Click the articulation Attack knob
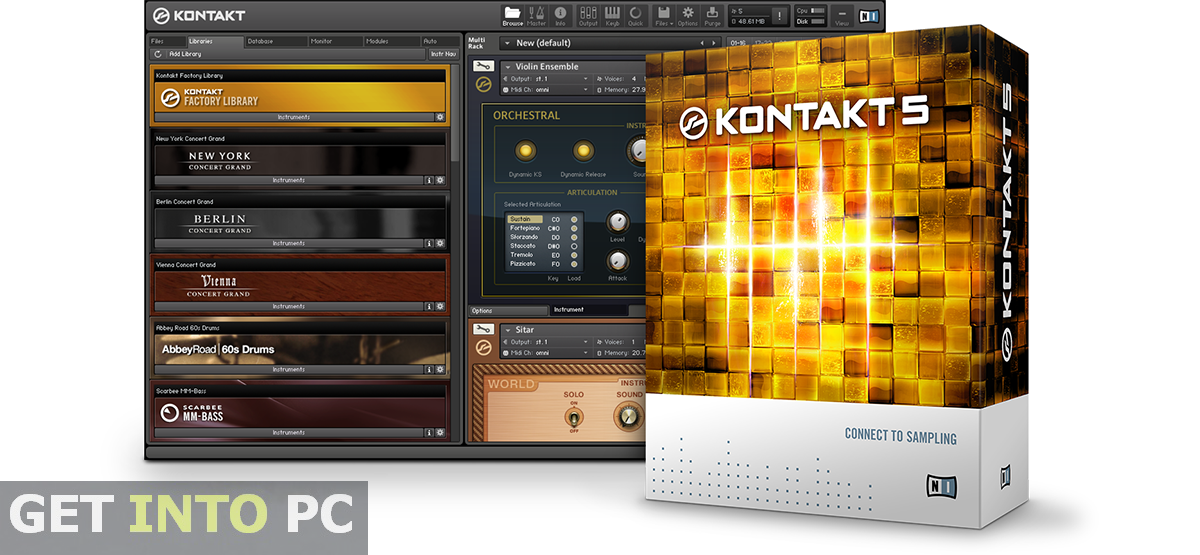Image resolution: width=1200 pixels, height=555 pixels. [618, 260]
